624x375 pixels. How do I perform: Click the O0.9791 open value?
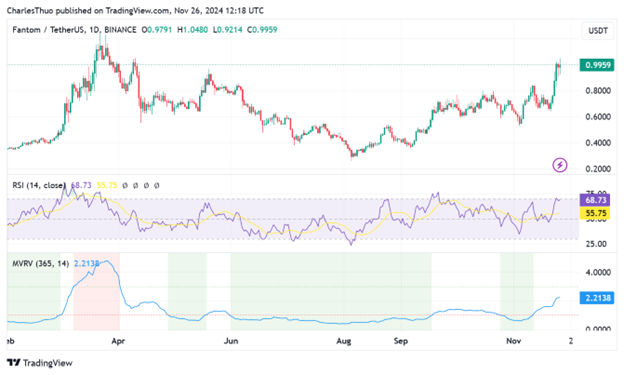[157, 30]
